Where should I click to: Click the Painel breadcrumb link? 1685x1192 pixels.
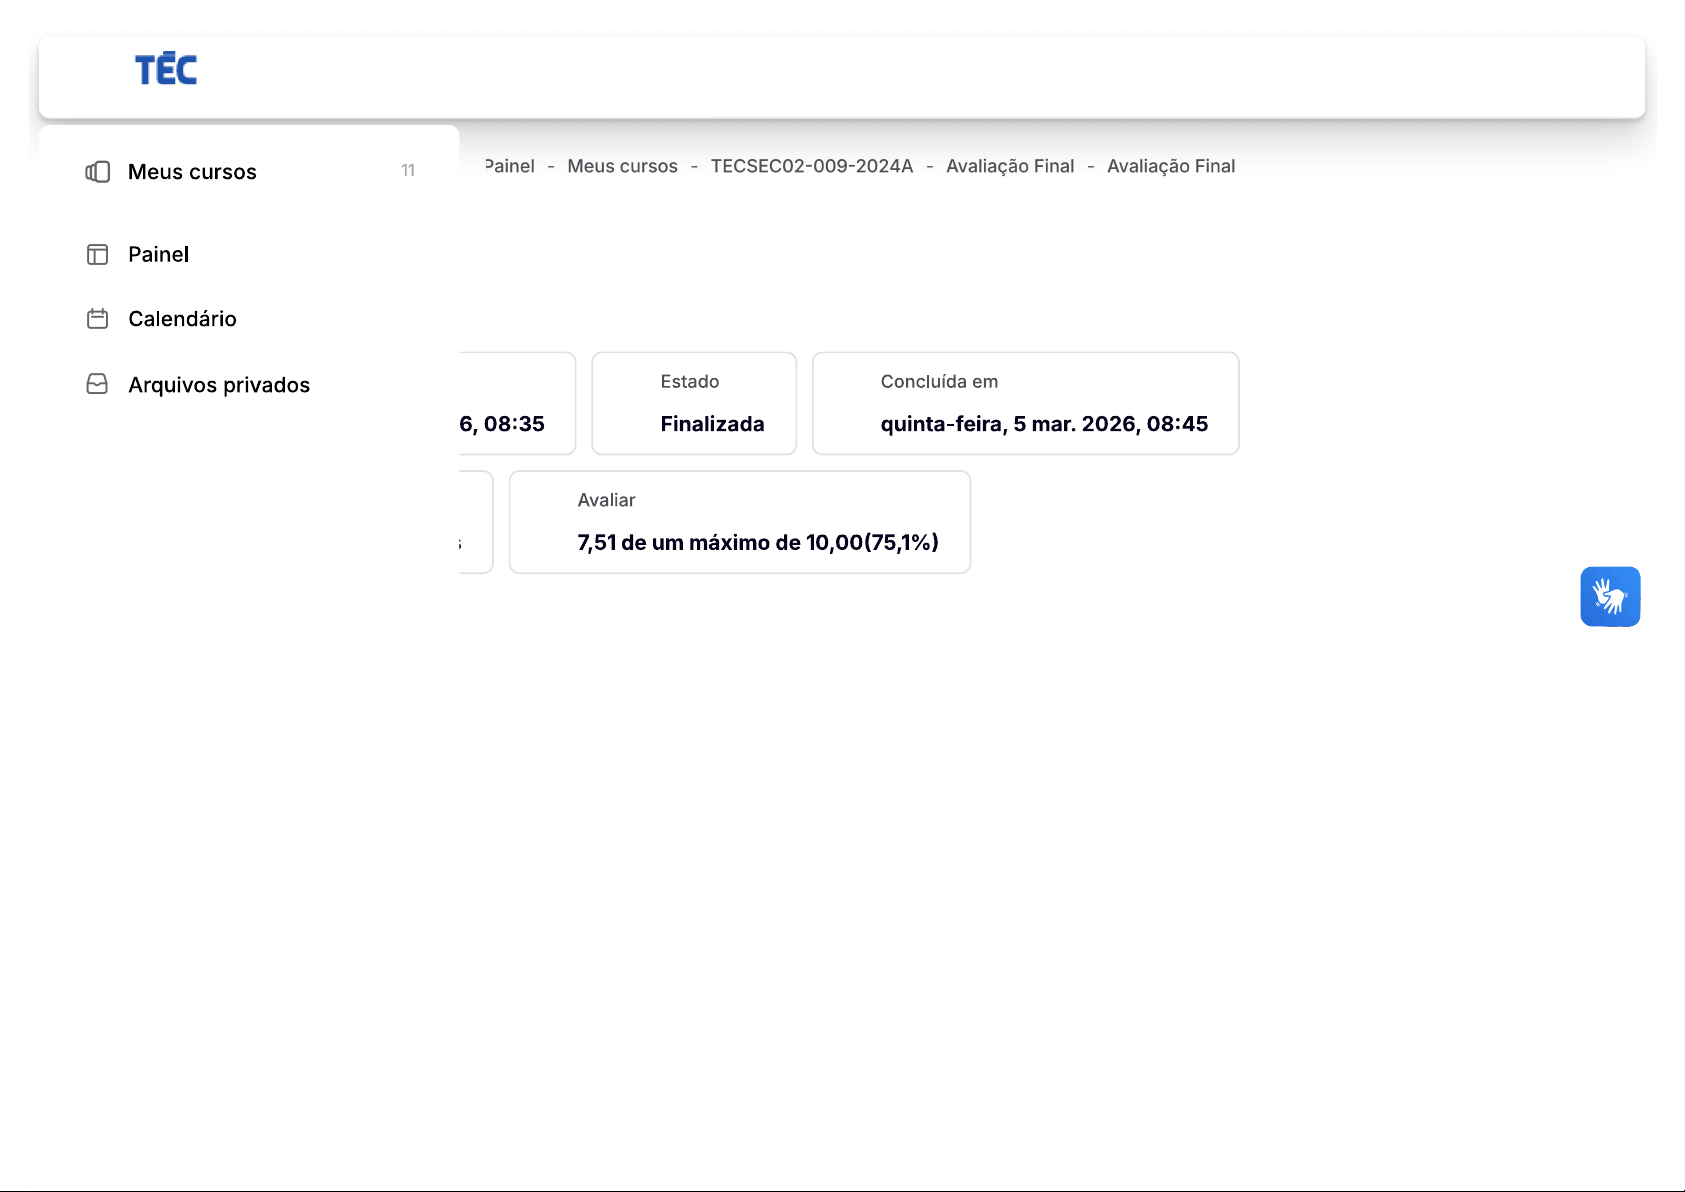click(x=511, y=166)
